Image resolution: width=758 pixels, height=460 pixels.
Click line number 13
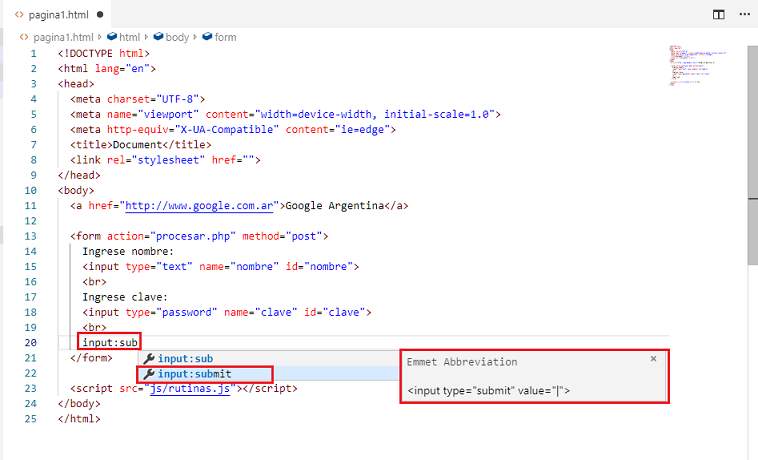tap(30, 236)
